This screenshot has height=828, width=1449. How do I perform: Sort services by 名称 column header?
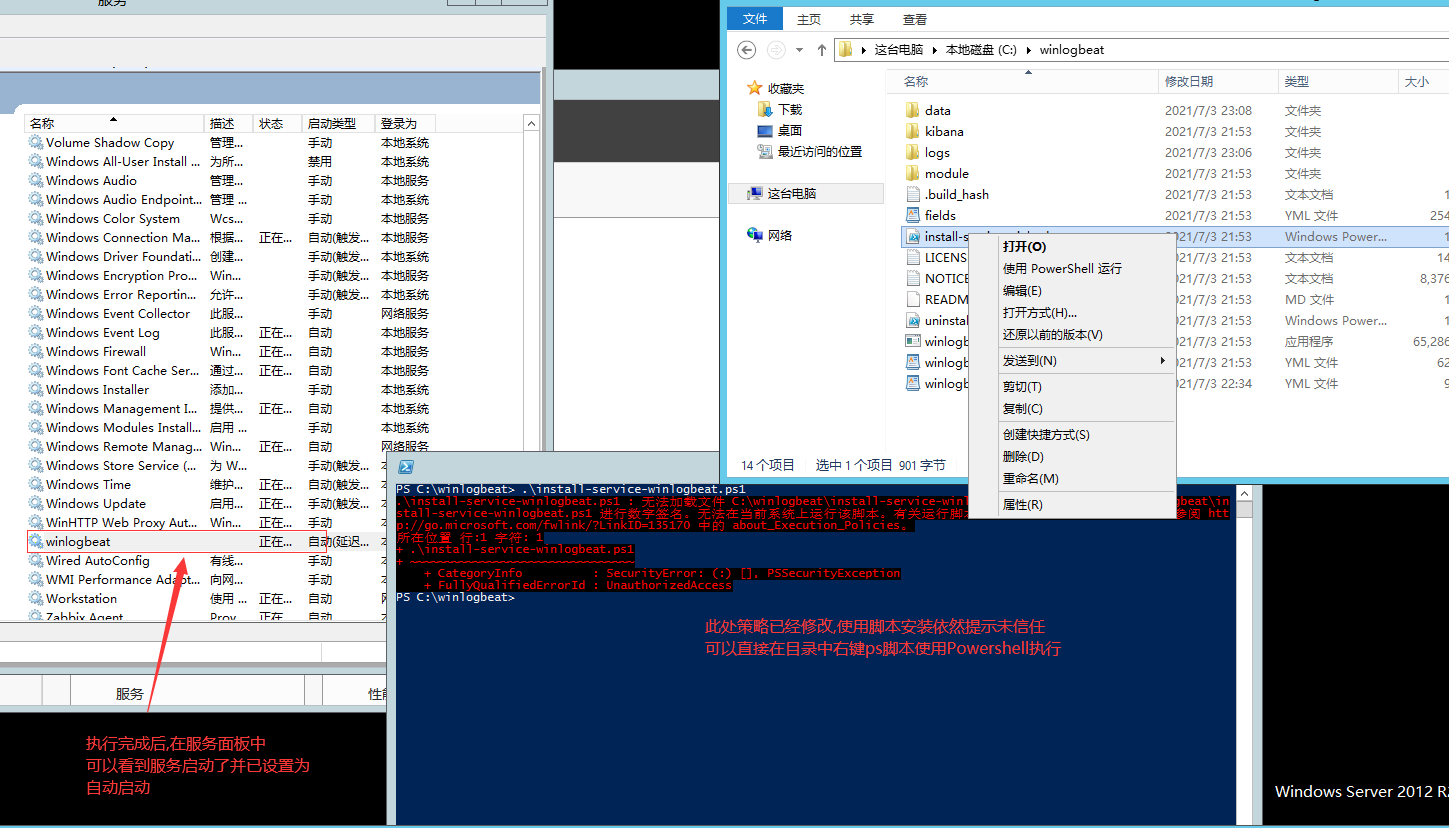[115, 123]
